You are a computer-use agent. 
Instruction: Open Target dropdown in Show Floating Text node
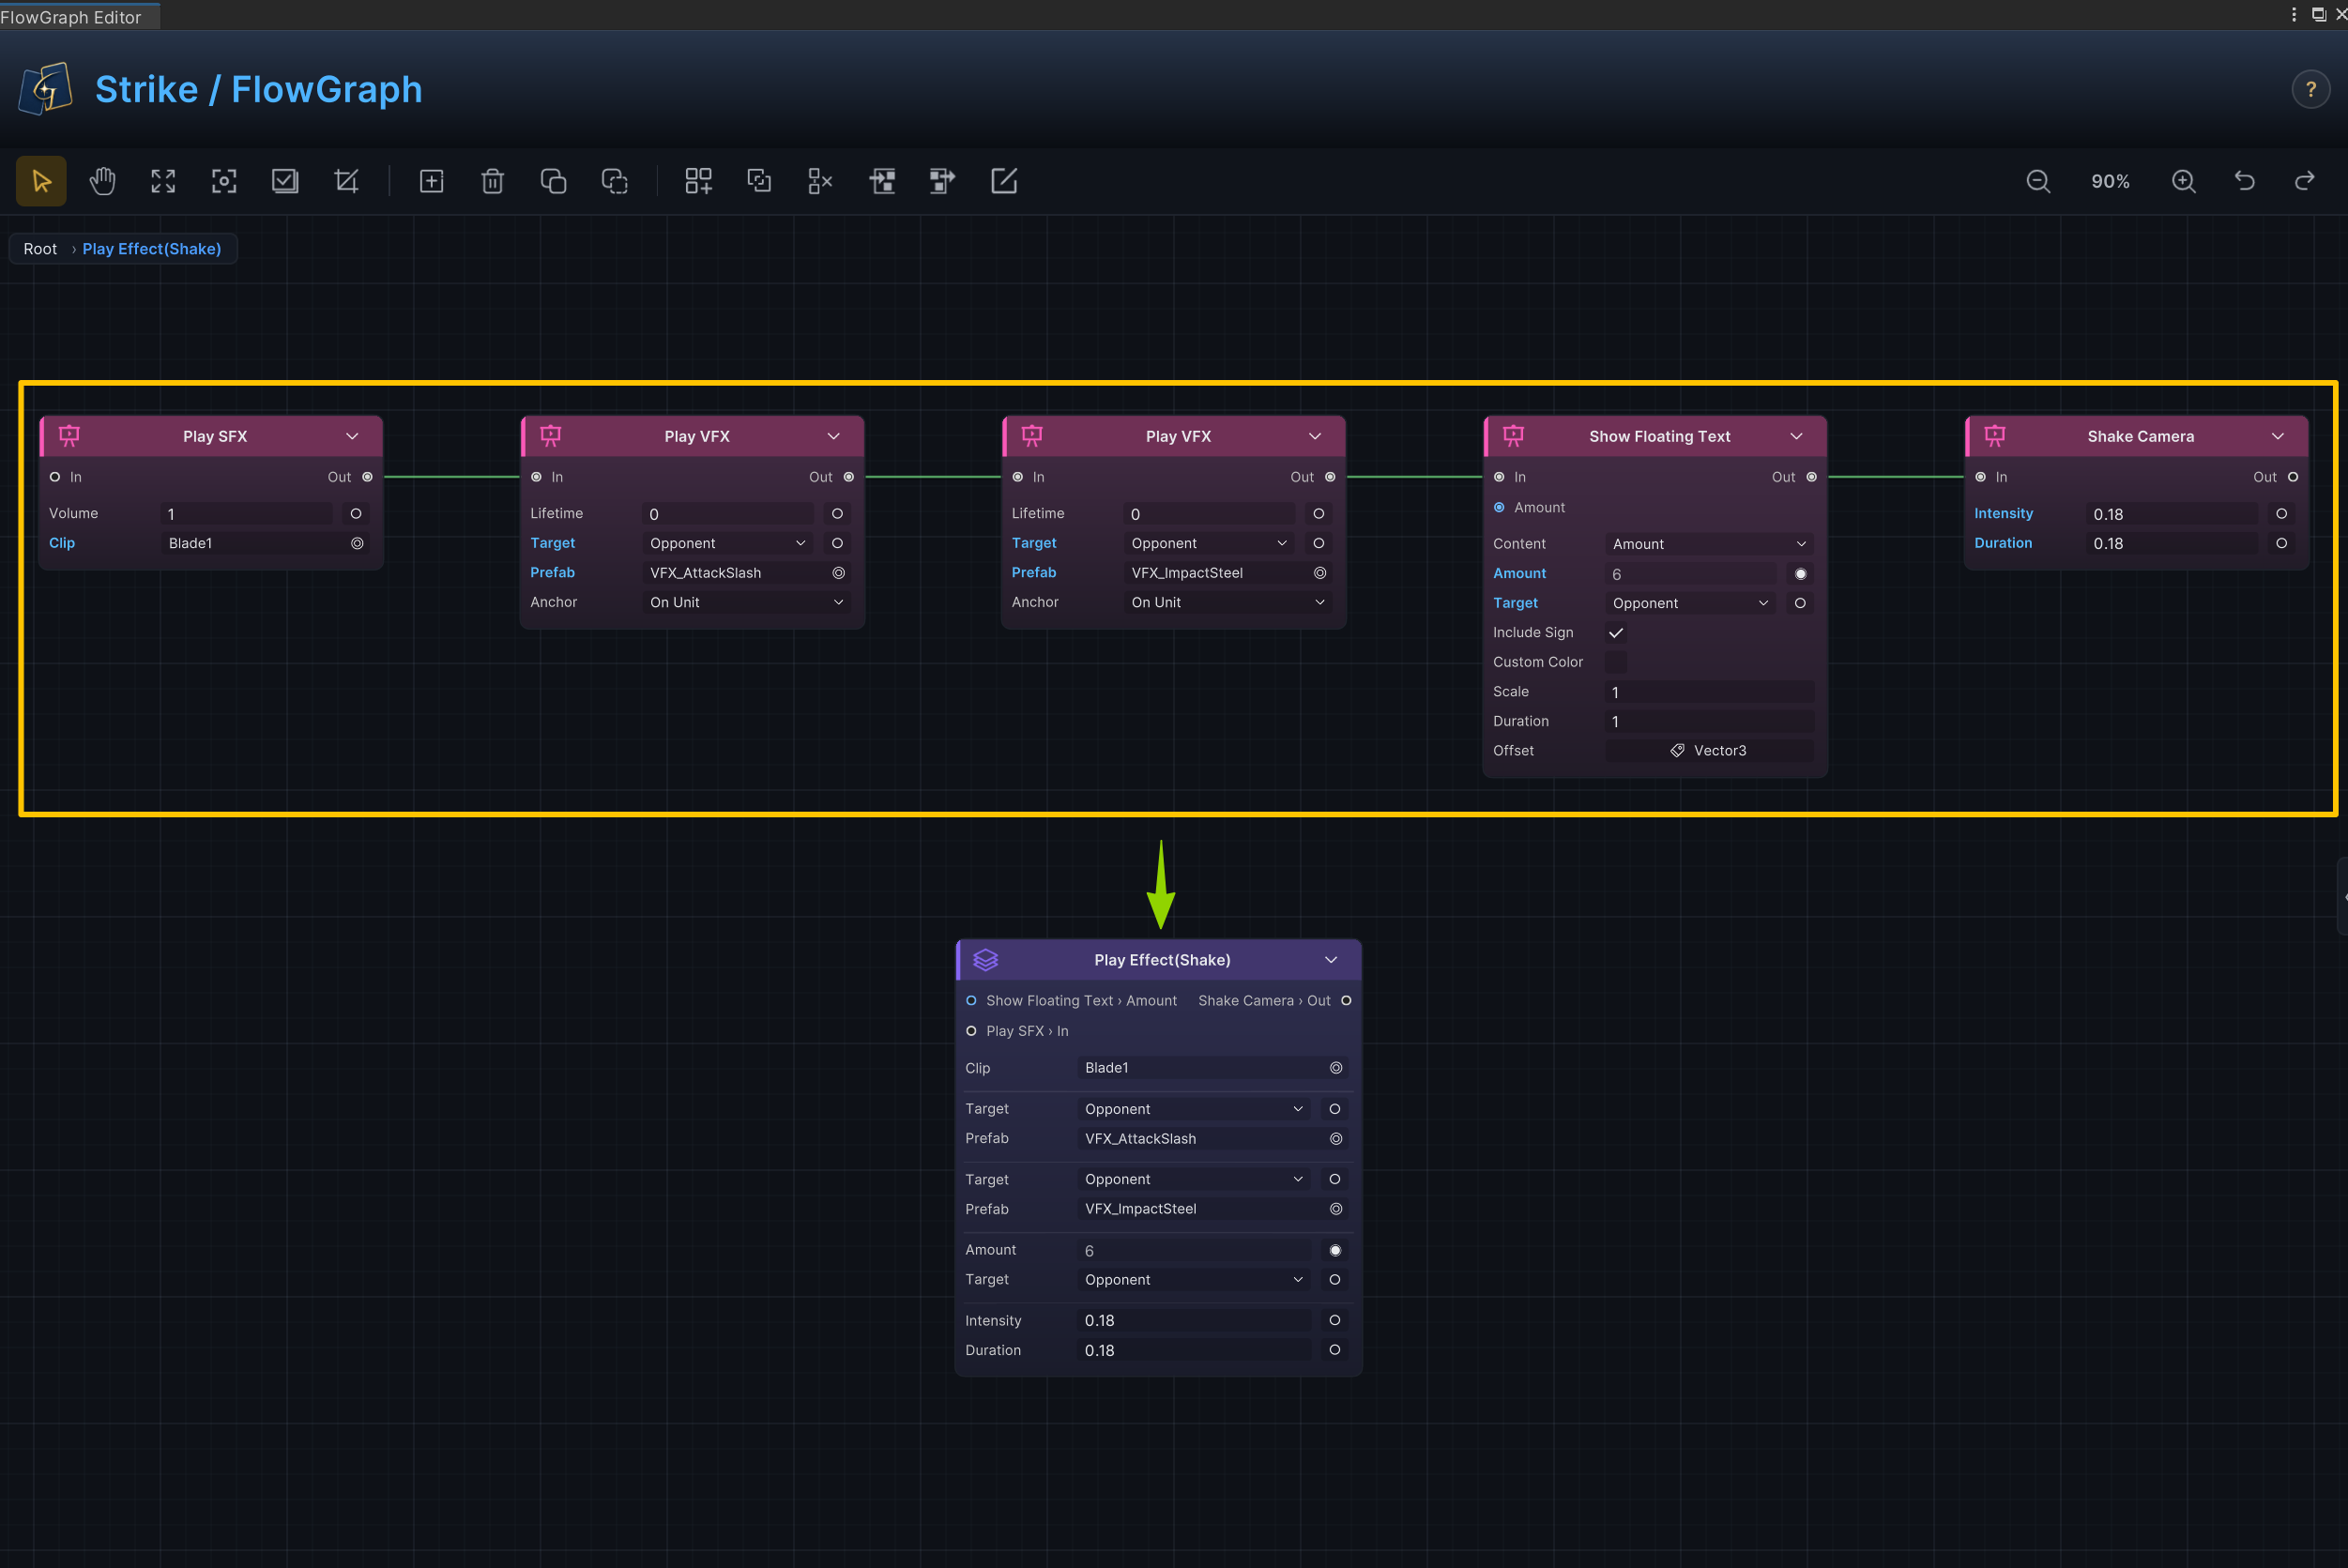1691,603
